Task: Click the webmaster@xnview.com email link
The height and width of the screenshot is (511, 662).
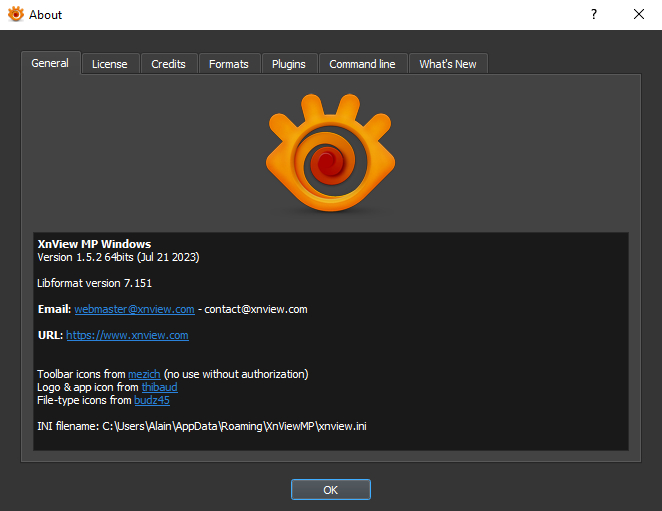Action: [x=134, y=309]
